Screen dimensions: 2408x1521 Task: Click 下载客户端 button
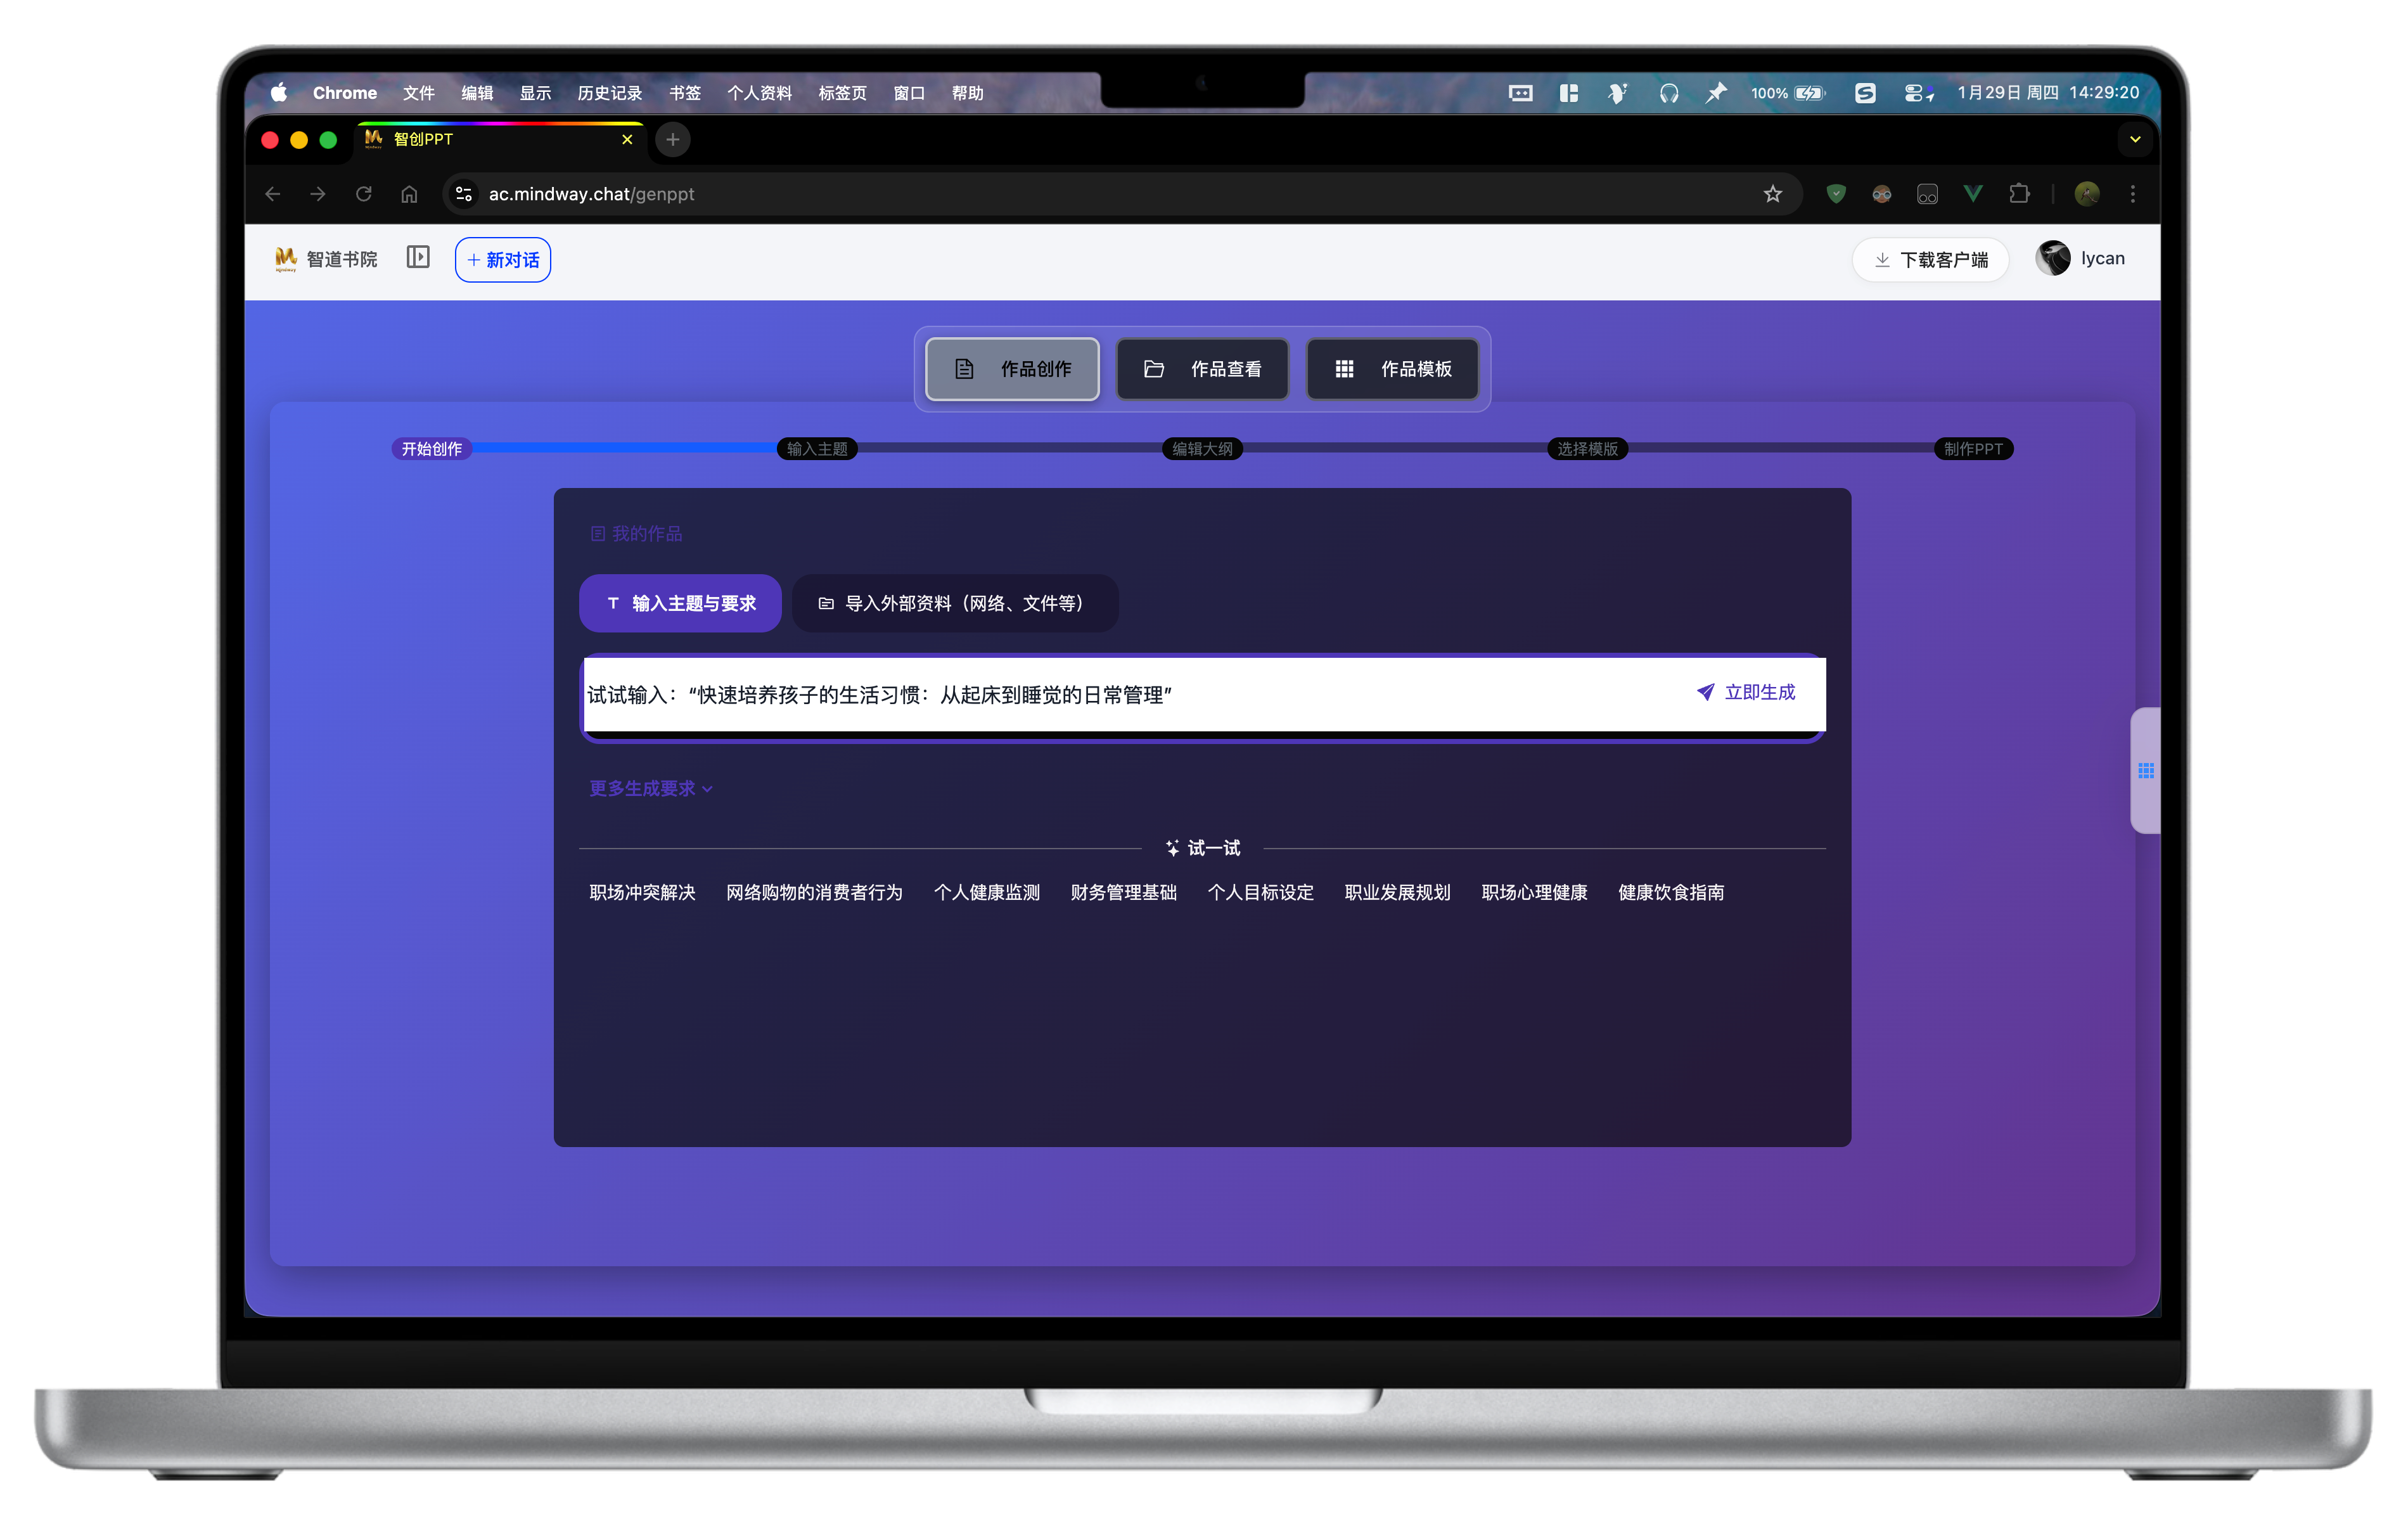[1930, 260]
